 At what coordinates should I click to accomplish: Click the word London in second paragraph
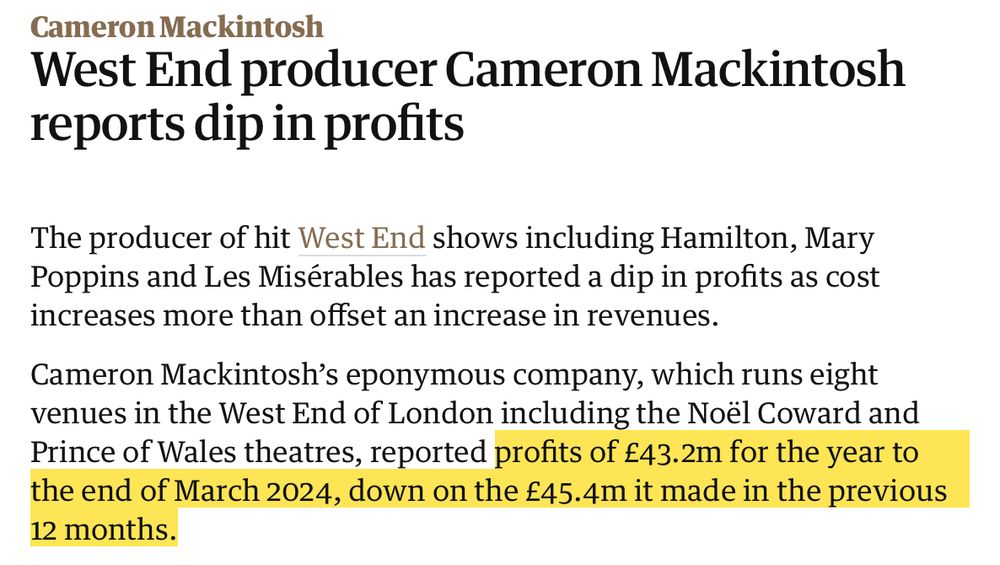tap(441, 413)
